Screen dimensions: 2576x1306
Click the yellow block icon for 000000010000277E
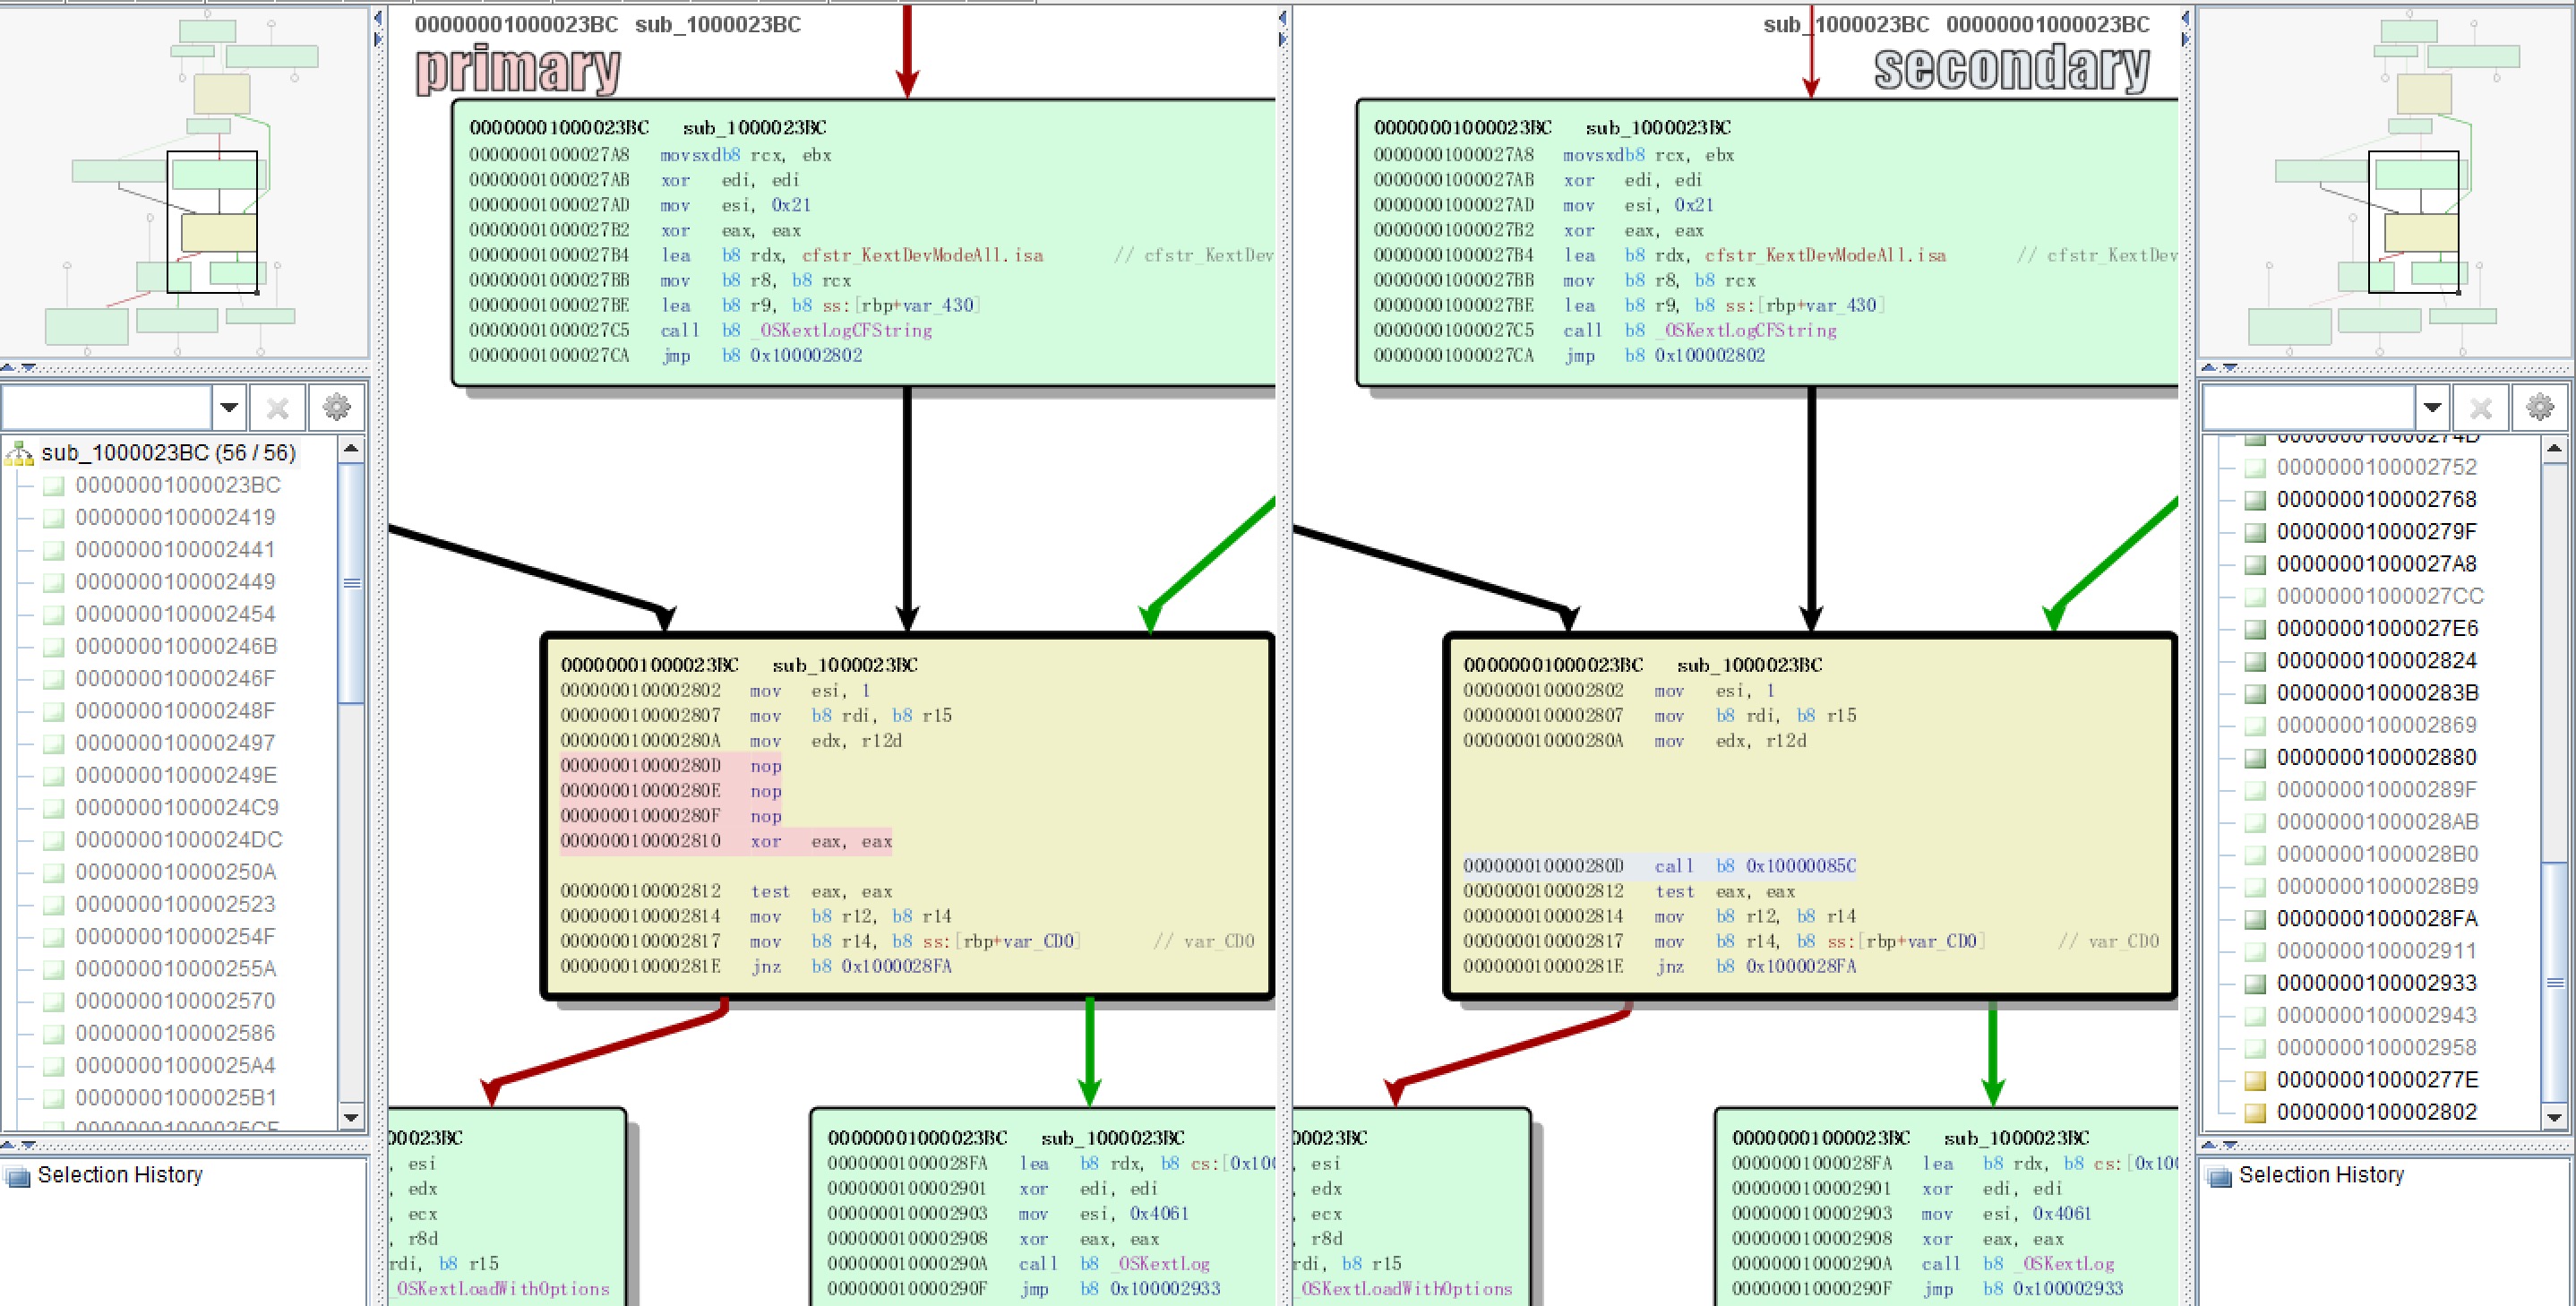(2255, 1080)
